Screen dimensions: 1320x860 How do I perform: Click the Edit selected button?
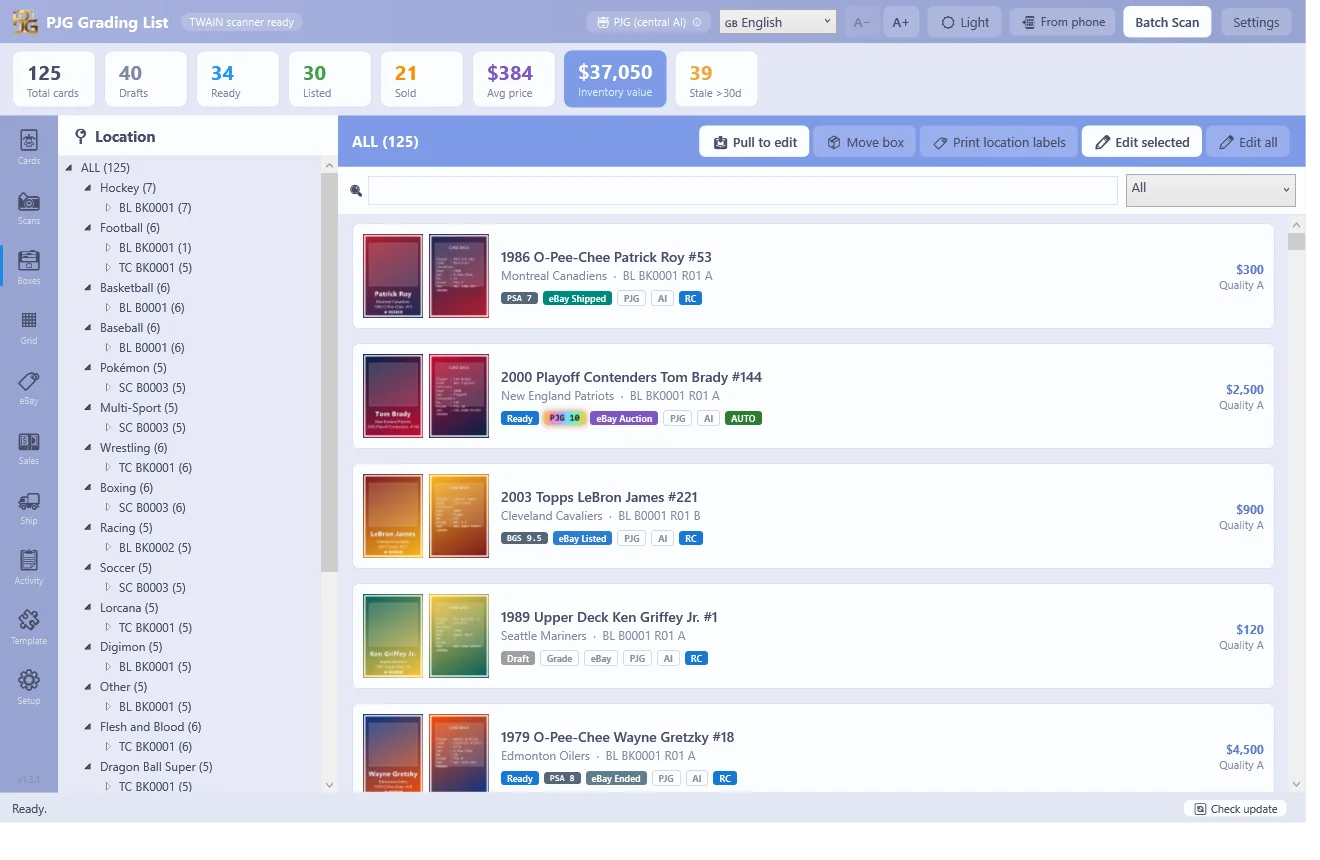[1141, 142]
